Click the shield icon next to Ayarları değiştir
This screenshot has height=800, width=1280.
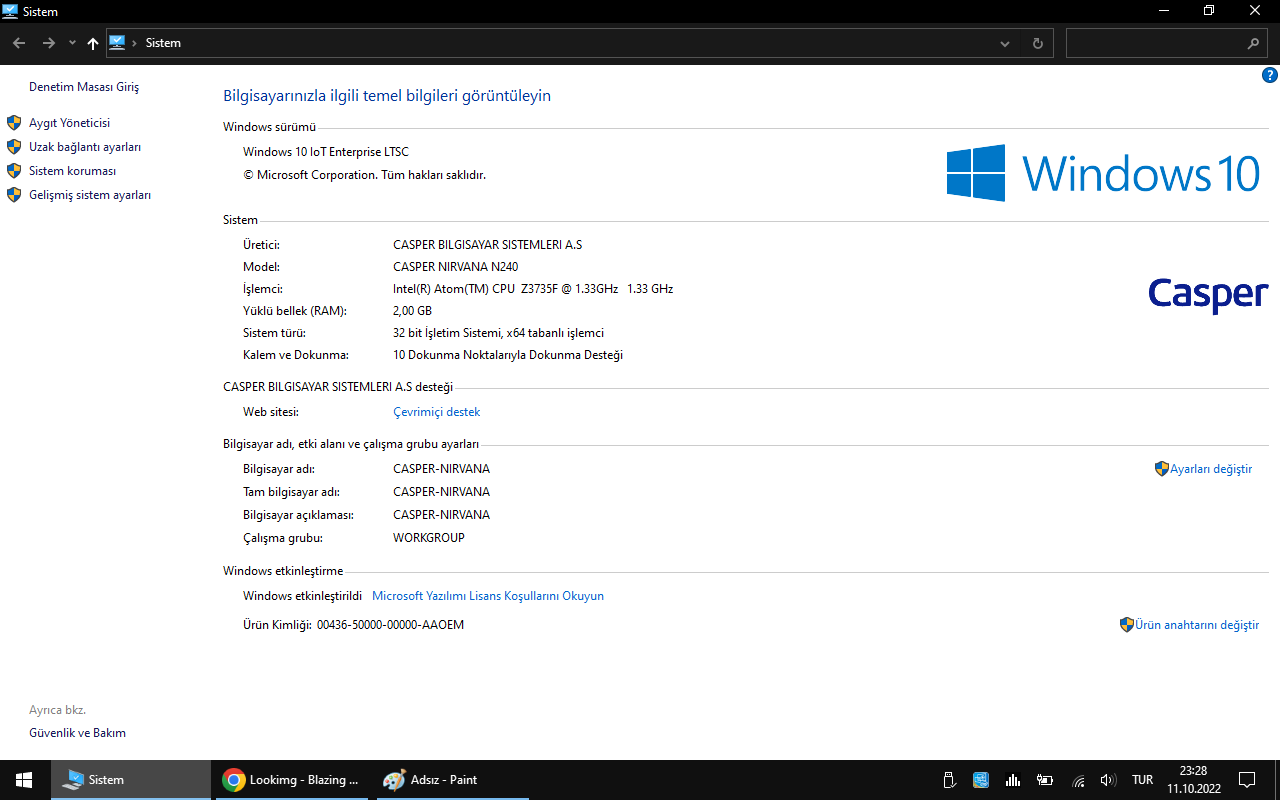1162,468
